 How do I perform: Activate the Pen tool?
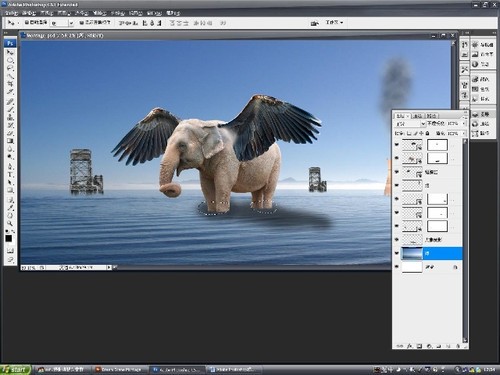(x=10, y=166)
